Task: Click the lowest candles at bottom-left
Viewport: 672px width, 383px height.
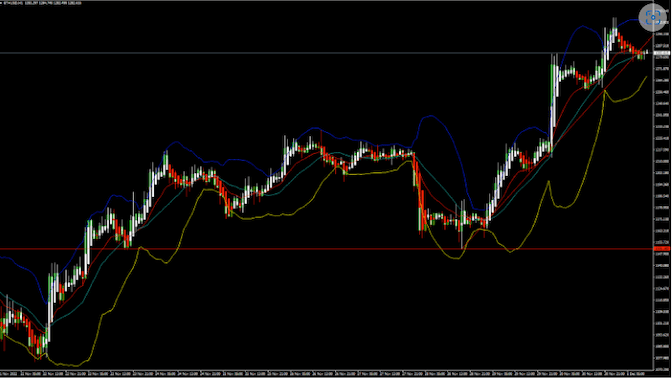Action: click(x=39, y=346)
